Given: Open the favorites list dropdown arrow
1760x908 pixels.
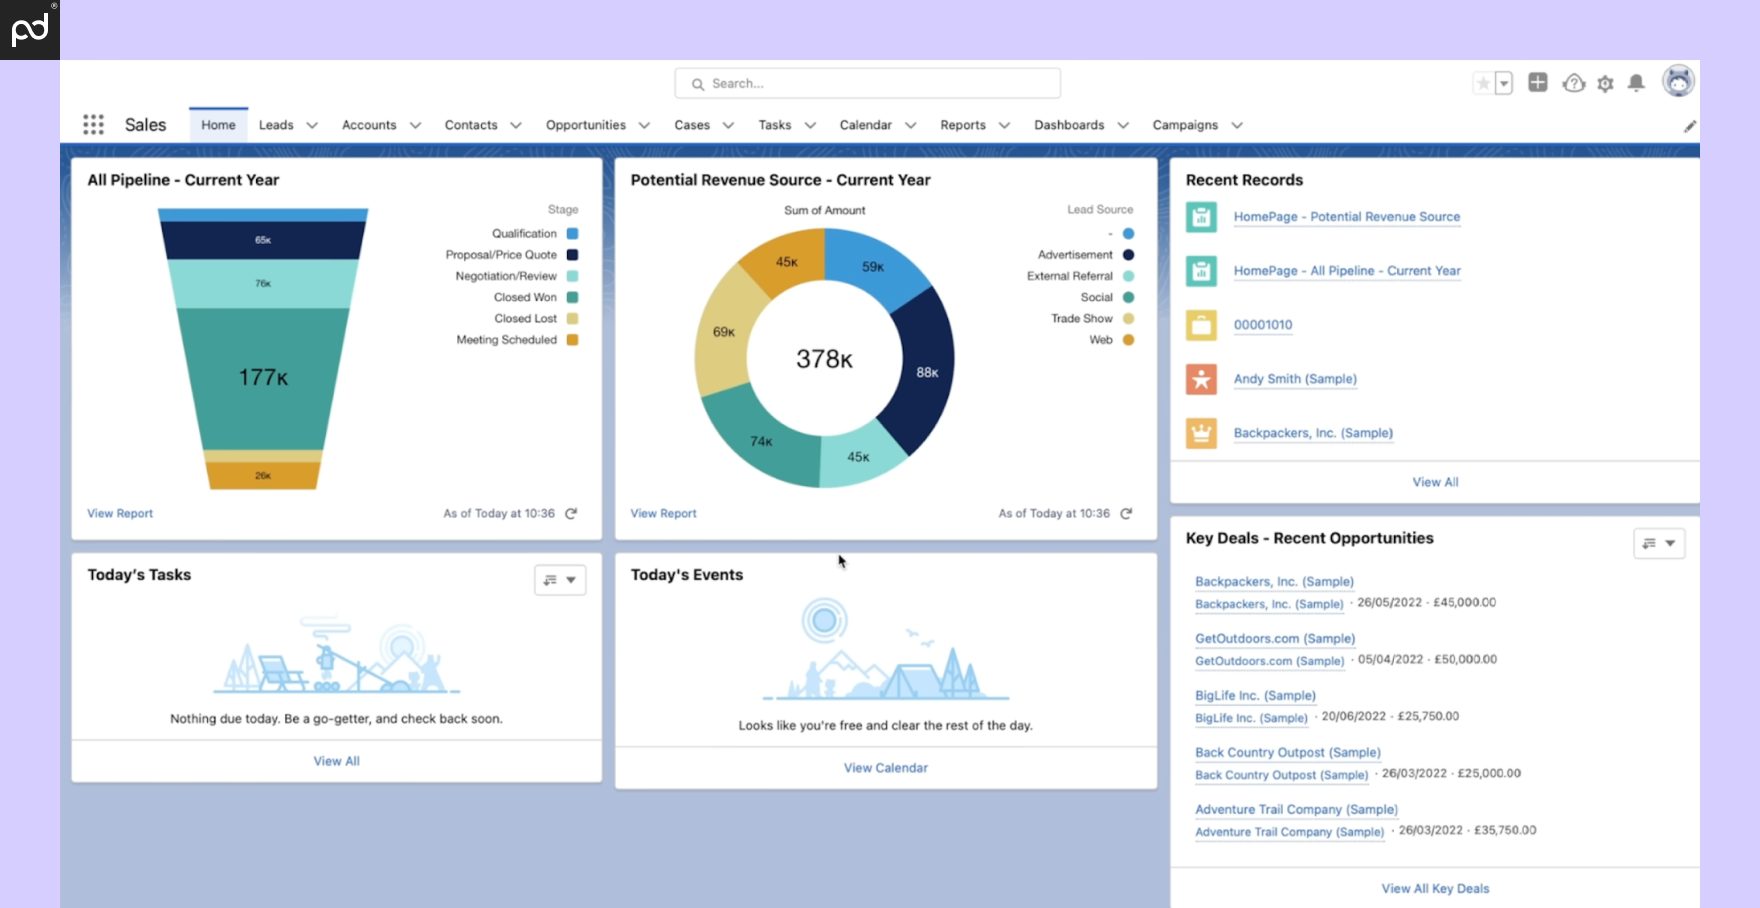Looking at the screenshot, I should point(1503,83).
